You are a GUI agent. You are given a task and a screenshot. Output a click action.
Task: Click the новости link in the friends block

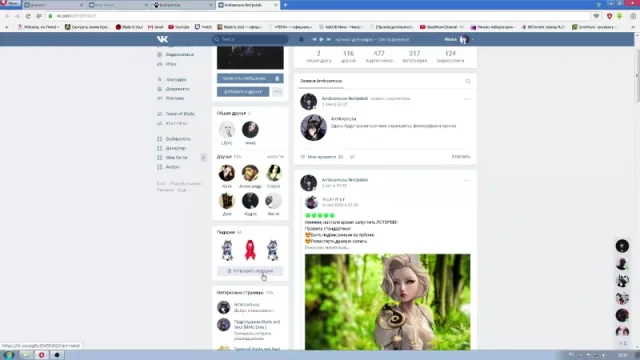[x=276, y=157]
